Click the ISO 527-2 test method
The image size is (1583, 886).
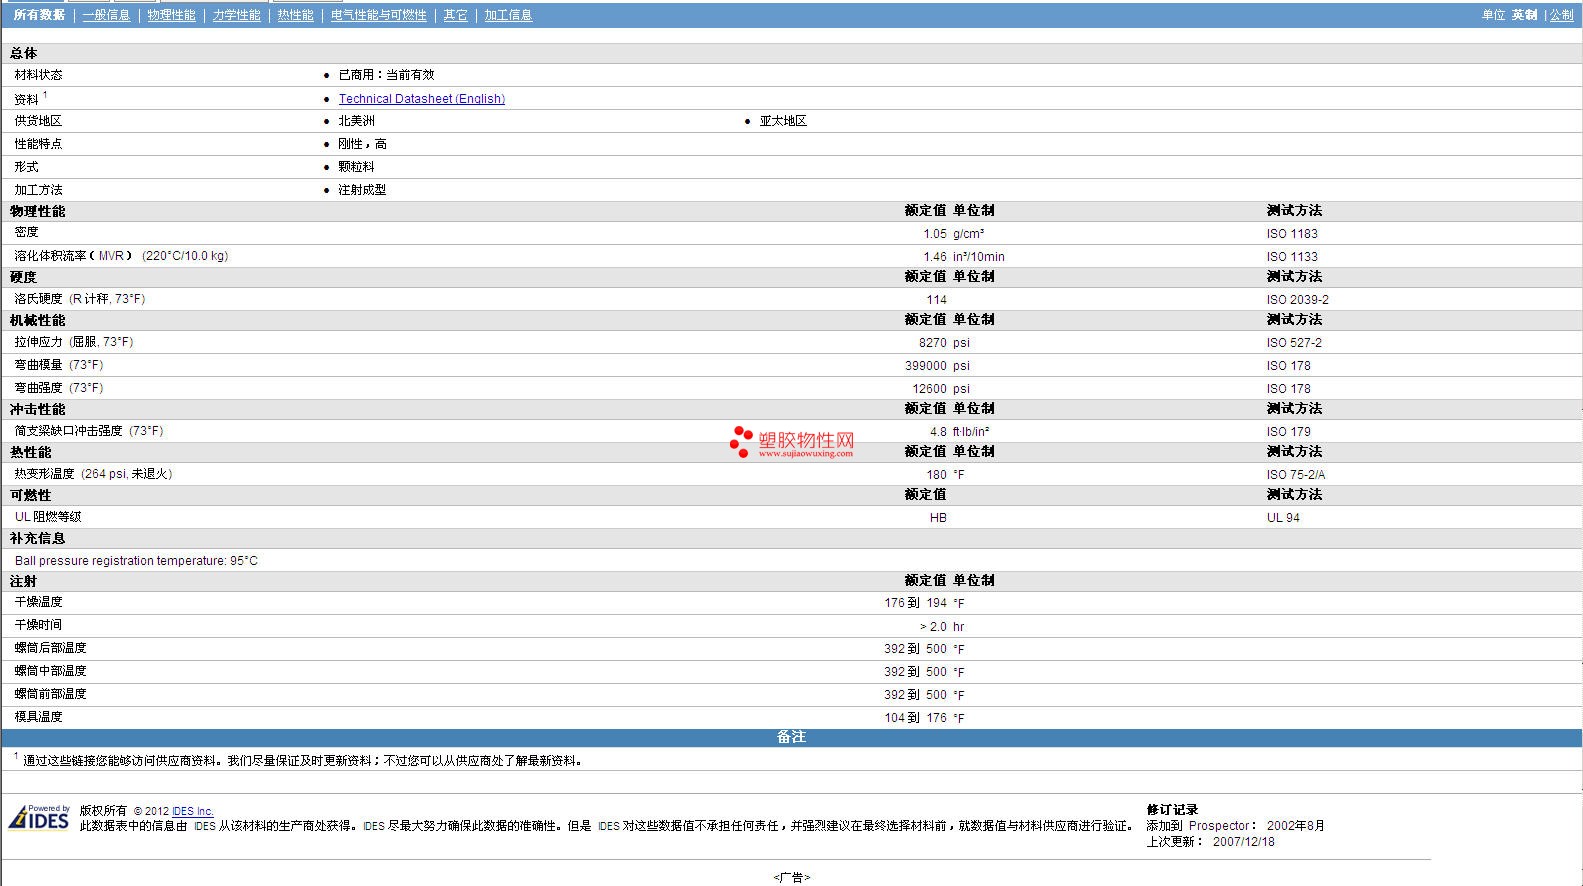[x=1293, y=343]
